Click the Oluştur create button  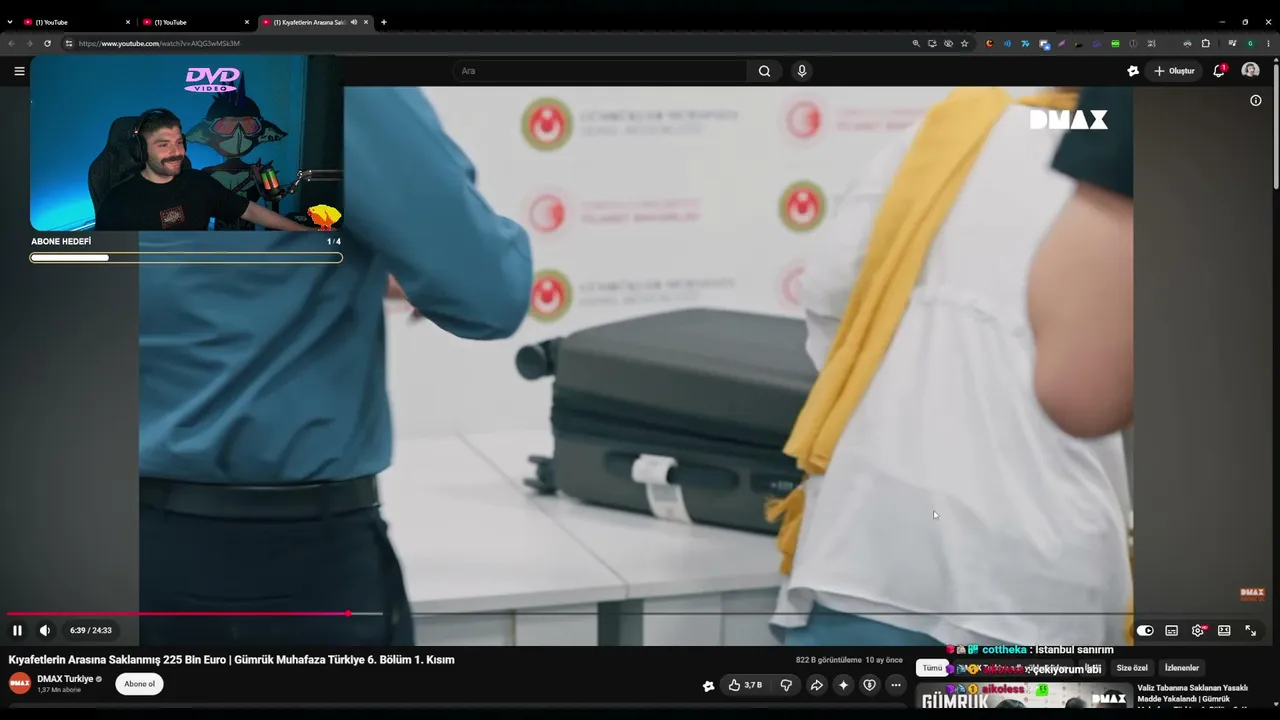click(x=1174, y=71)
